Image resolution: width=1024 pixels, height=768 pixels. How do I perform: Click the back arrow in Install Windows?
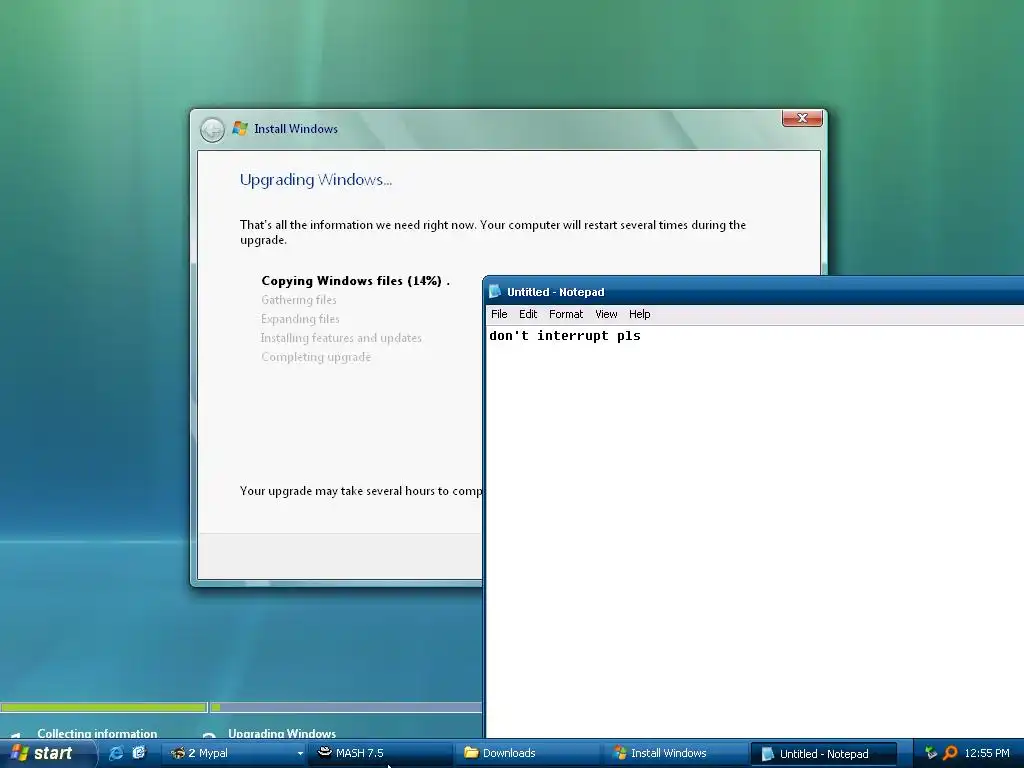click(x=212, y=129)
